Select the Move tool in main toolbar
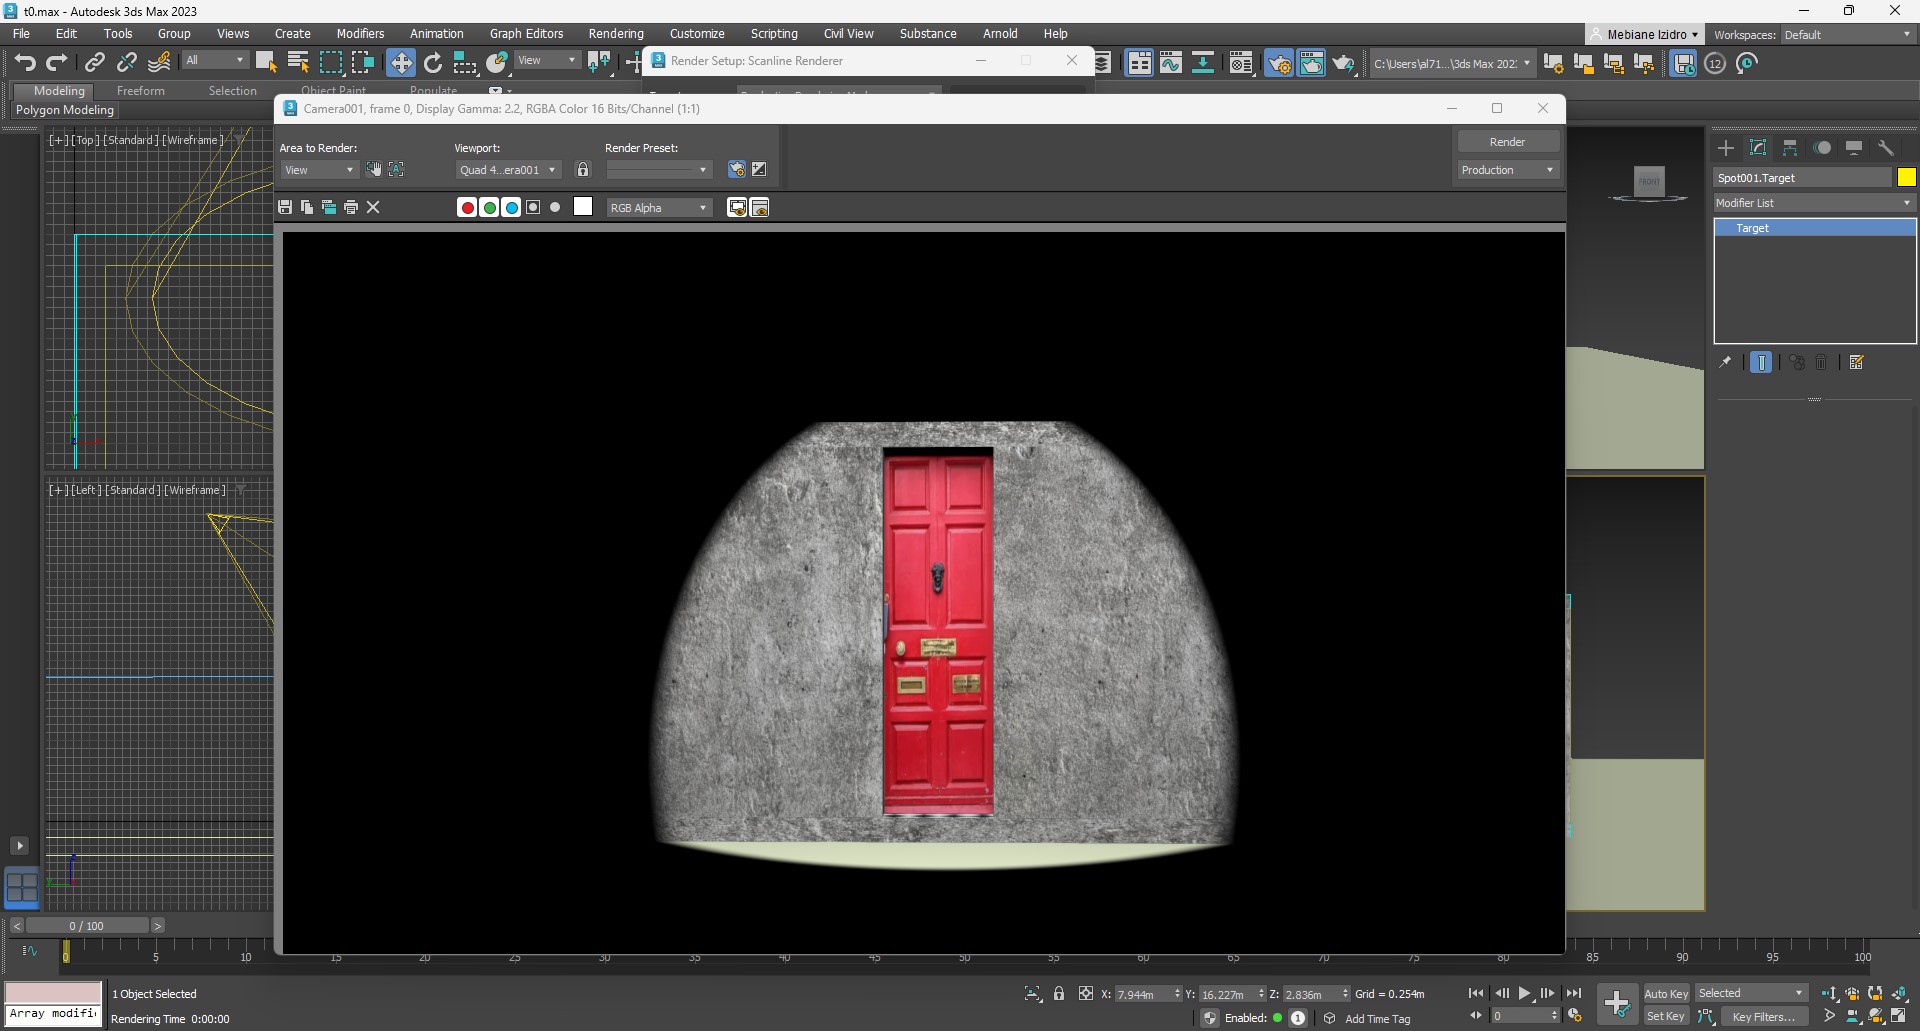 click(x=401, y=63)
